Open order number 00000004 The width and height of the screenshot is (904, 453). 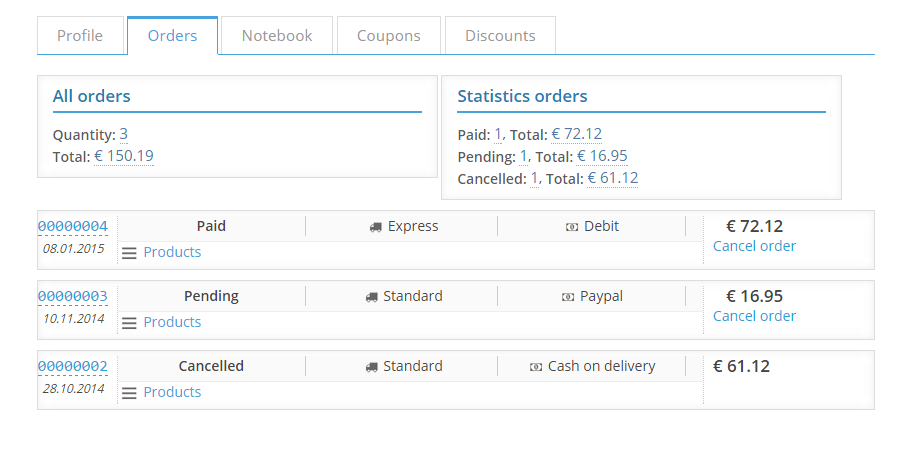coord(73,226)
